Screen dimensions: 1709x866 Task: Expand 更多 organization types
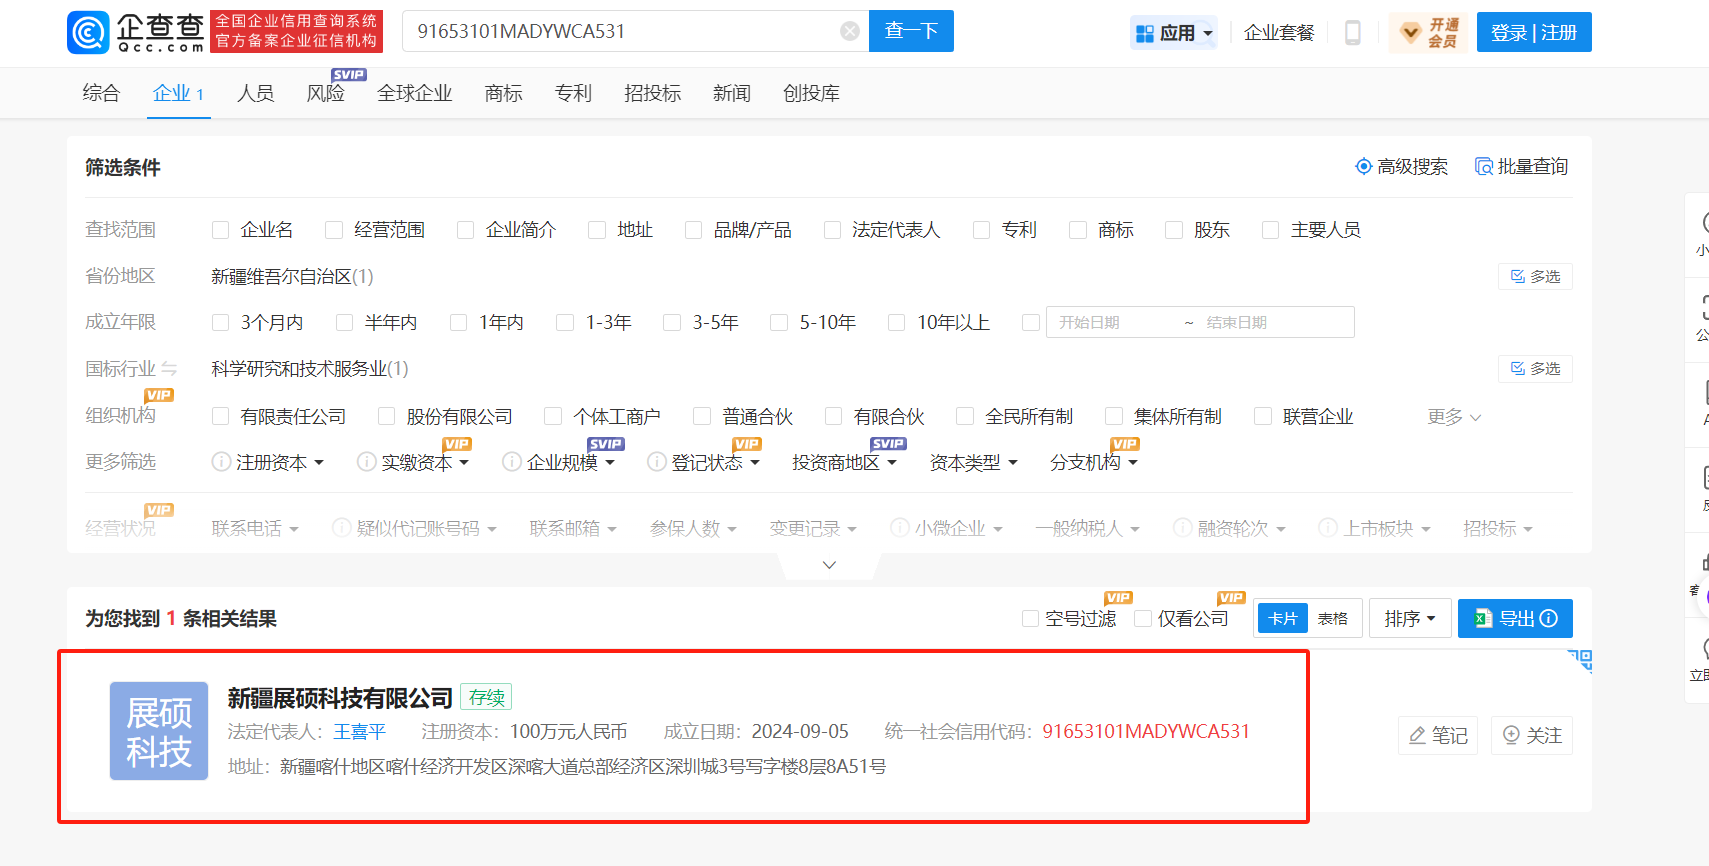click(1454, 417)
